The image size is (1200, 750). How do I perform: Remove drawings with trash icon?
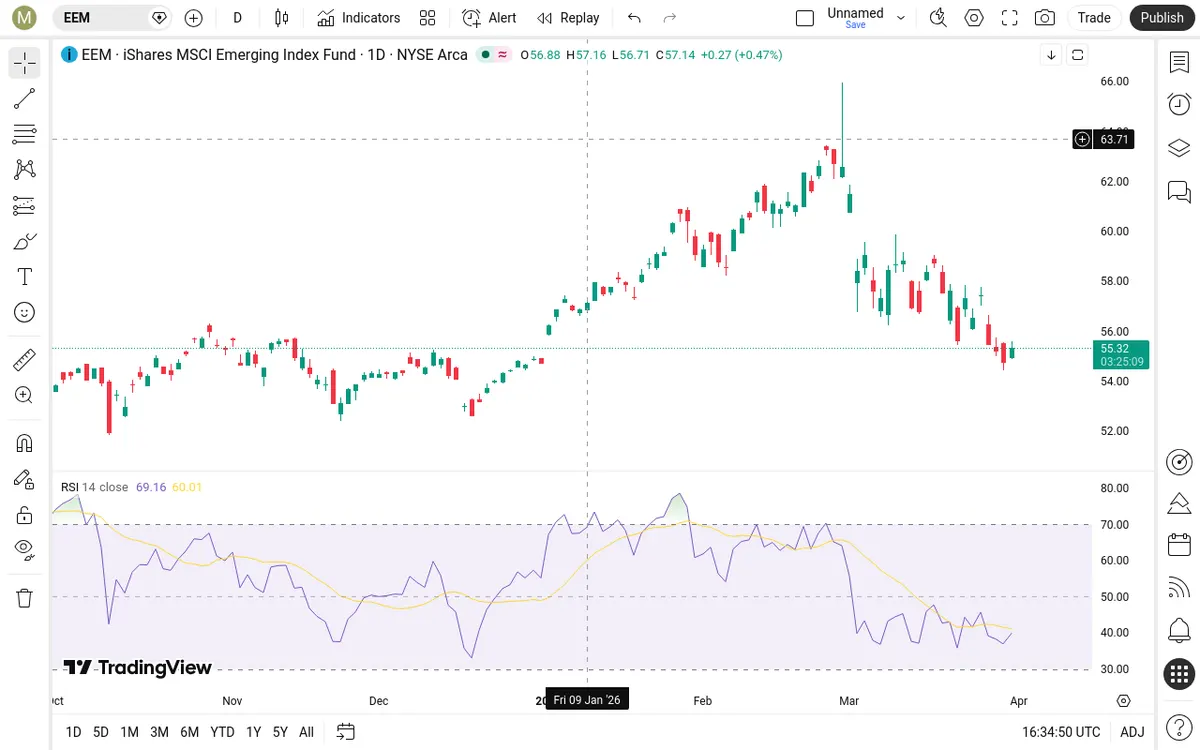tap(25, 598)
